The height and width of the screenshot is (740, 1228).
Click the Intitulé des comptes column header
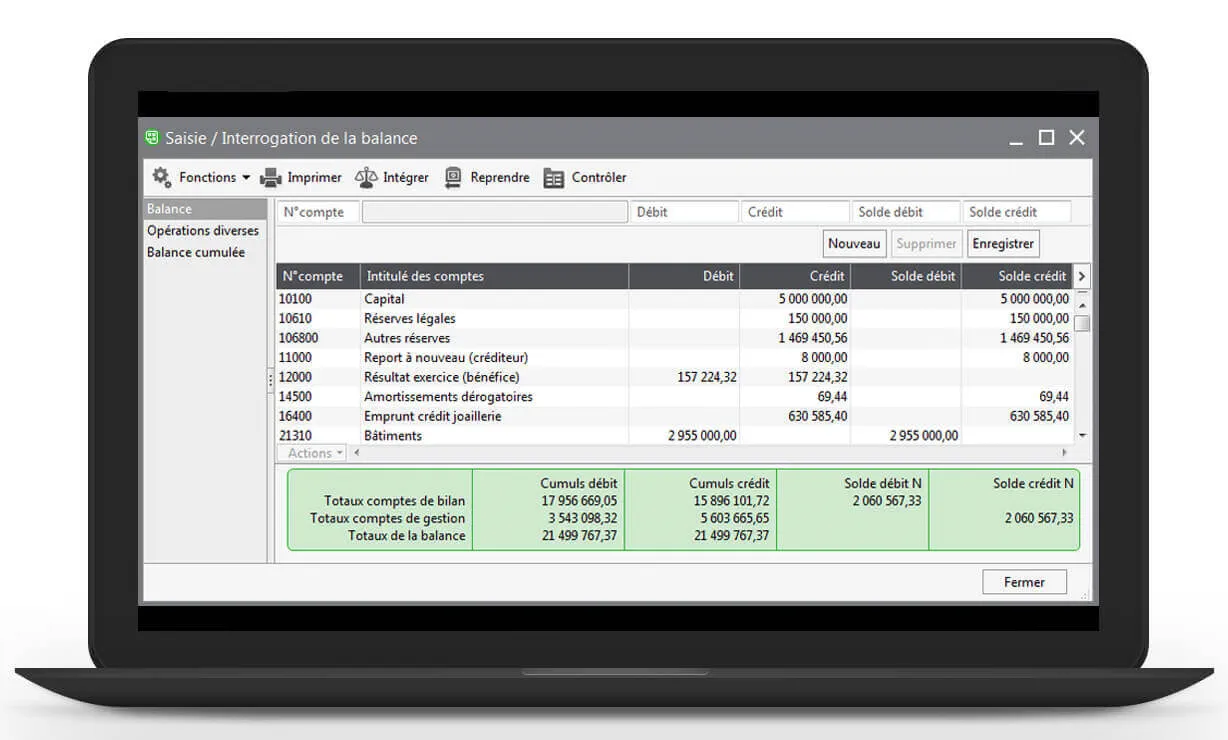(495, 276)
